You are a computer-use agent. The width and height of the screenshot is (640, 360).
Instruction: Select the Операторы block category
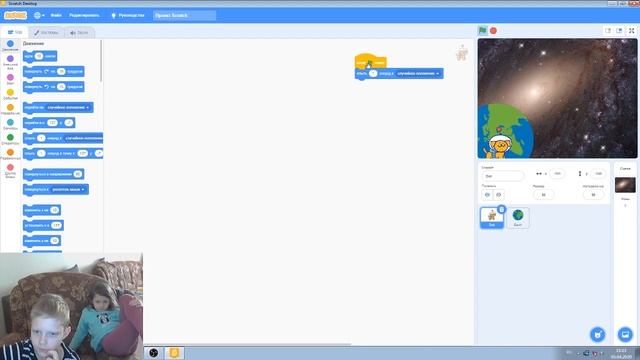tap(10, 140)
